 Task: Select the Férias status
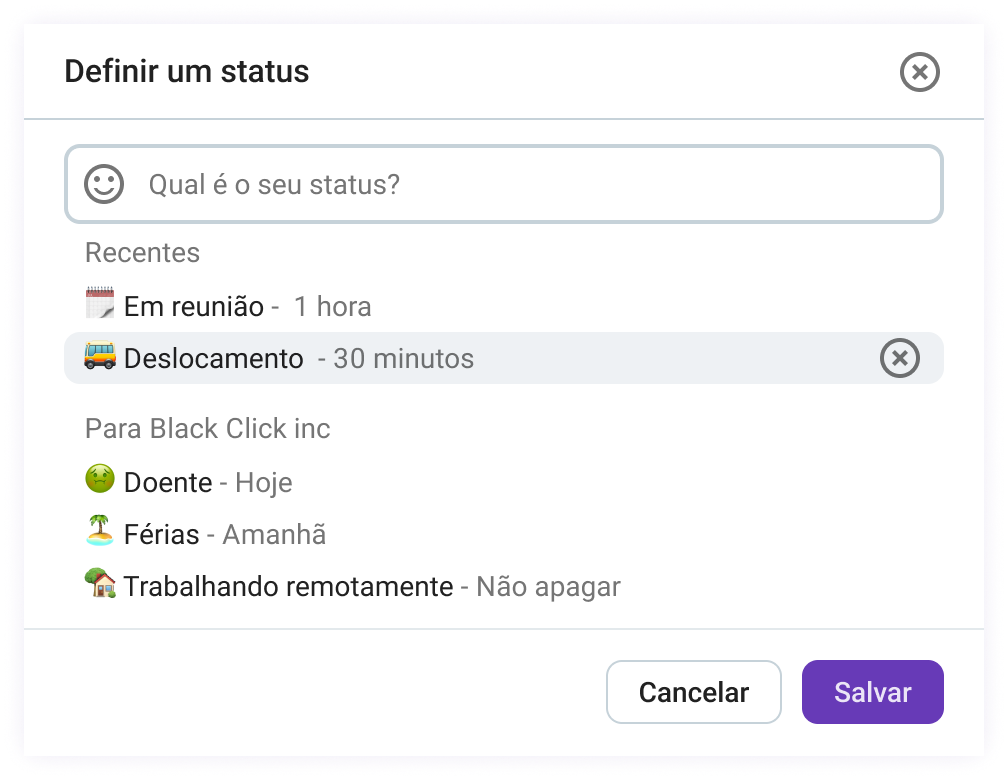click(160, 533)
